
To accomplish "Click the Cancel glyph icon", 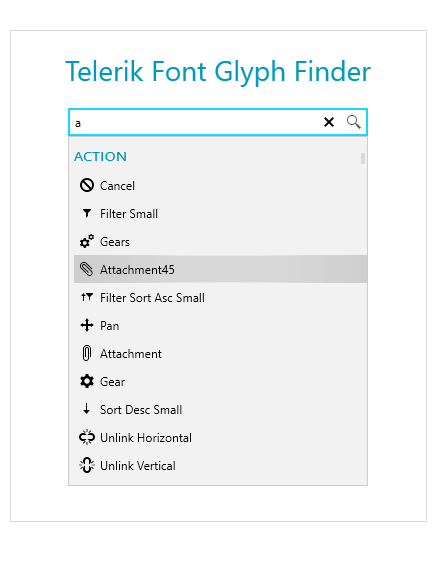I will point(87,185).
